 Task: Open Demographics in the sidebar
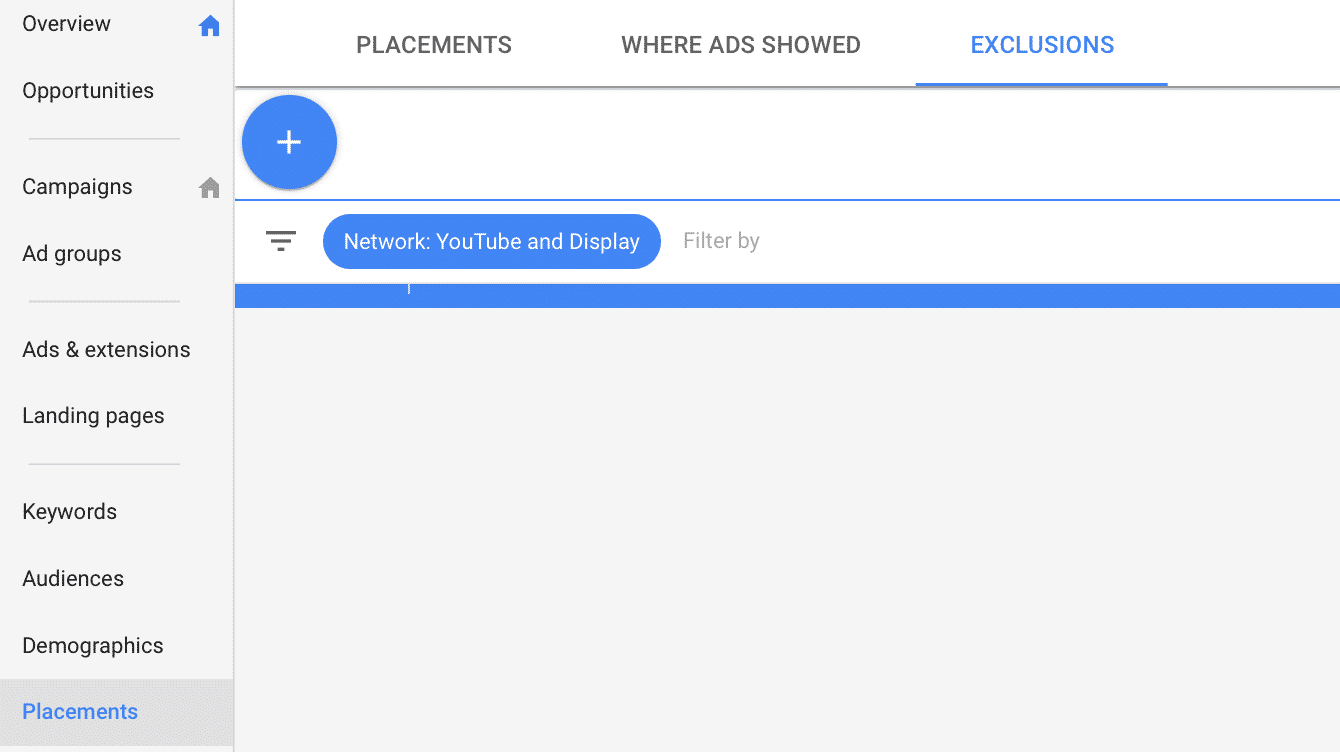93,646
